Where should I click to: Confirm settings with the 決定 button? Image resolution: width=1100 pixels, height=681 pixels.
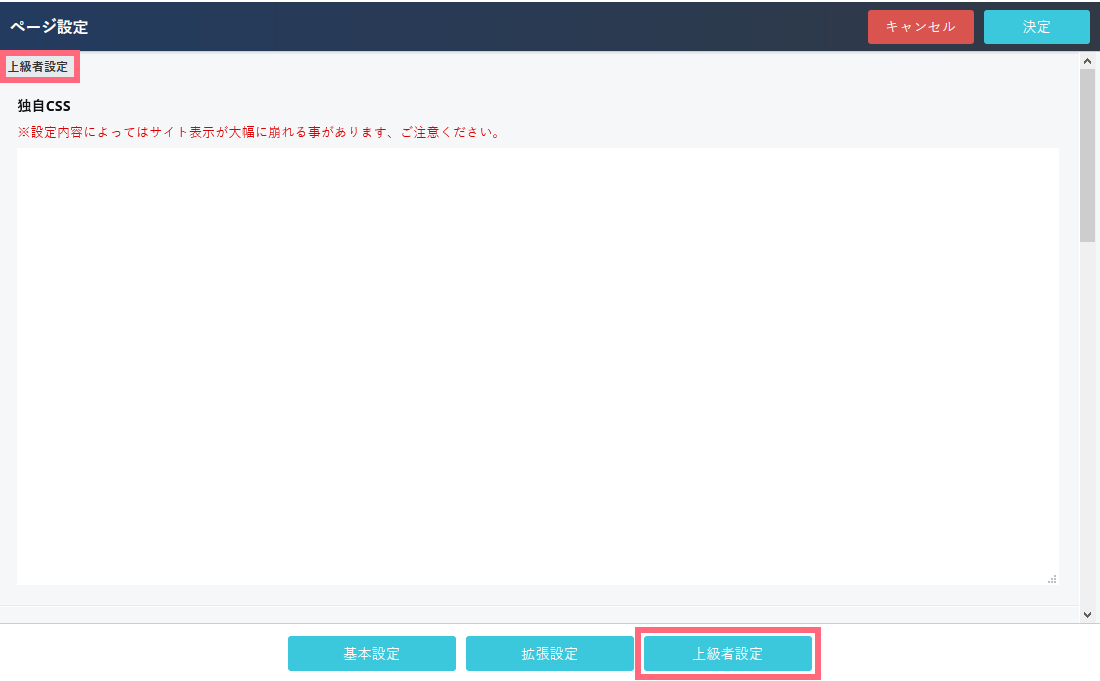click(x=1036, y=27)
